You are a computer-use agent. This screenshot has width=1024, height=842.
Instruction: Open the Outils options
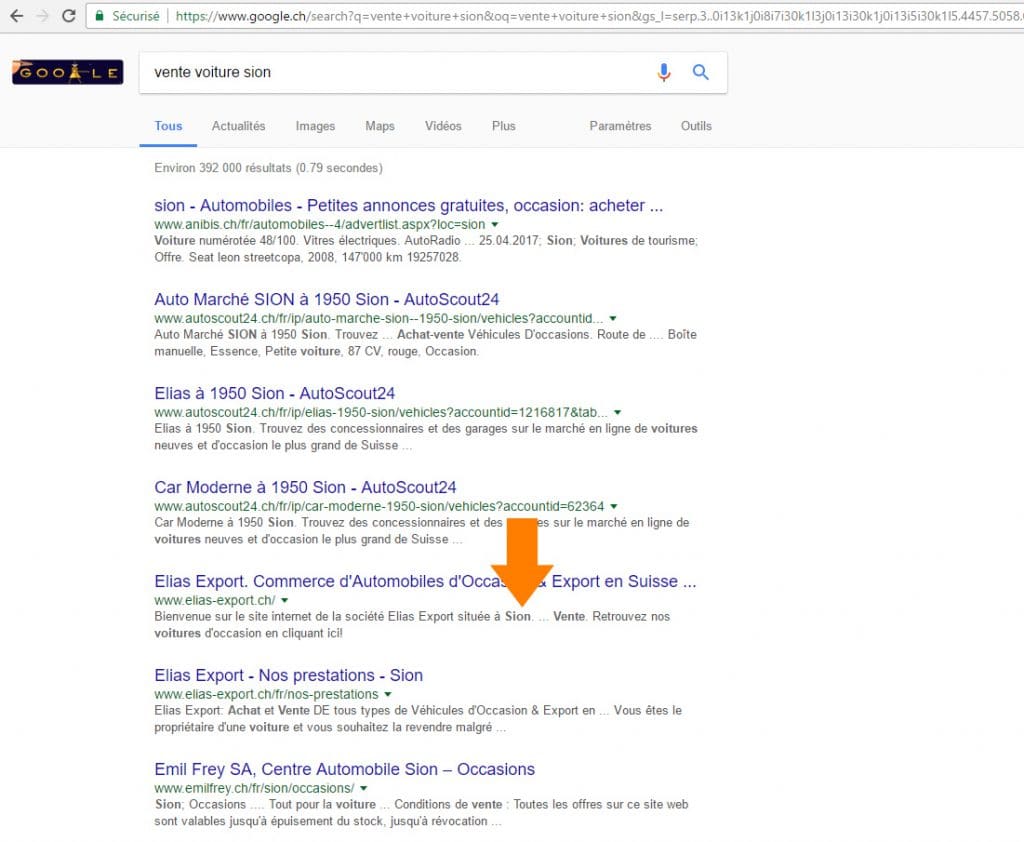click(696, 126)
